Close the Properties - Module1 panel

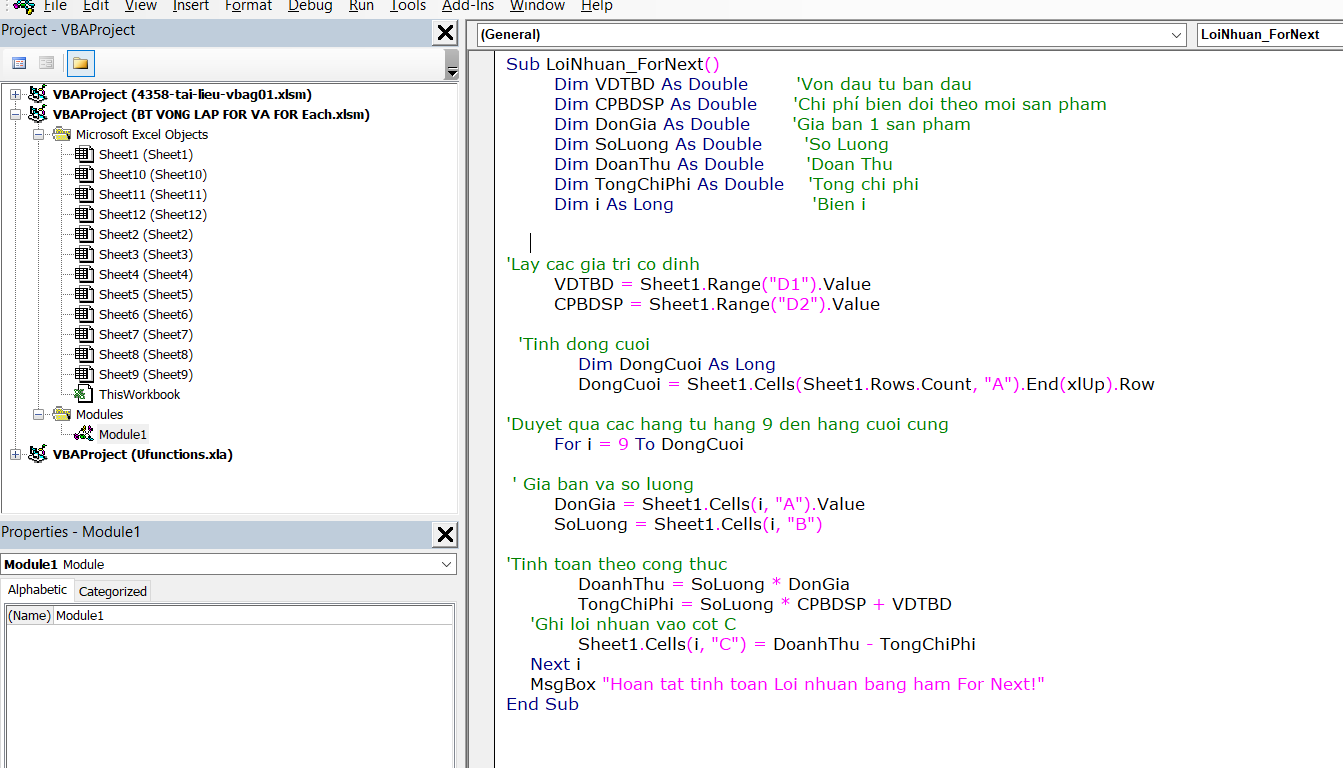(x=445, y=535)
